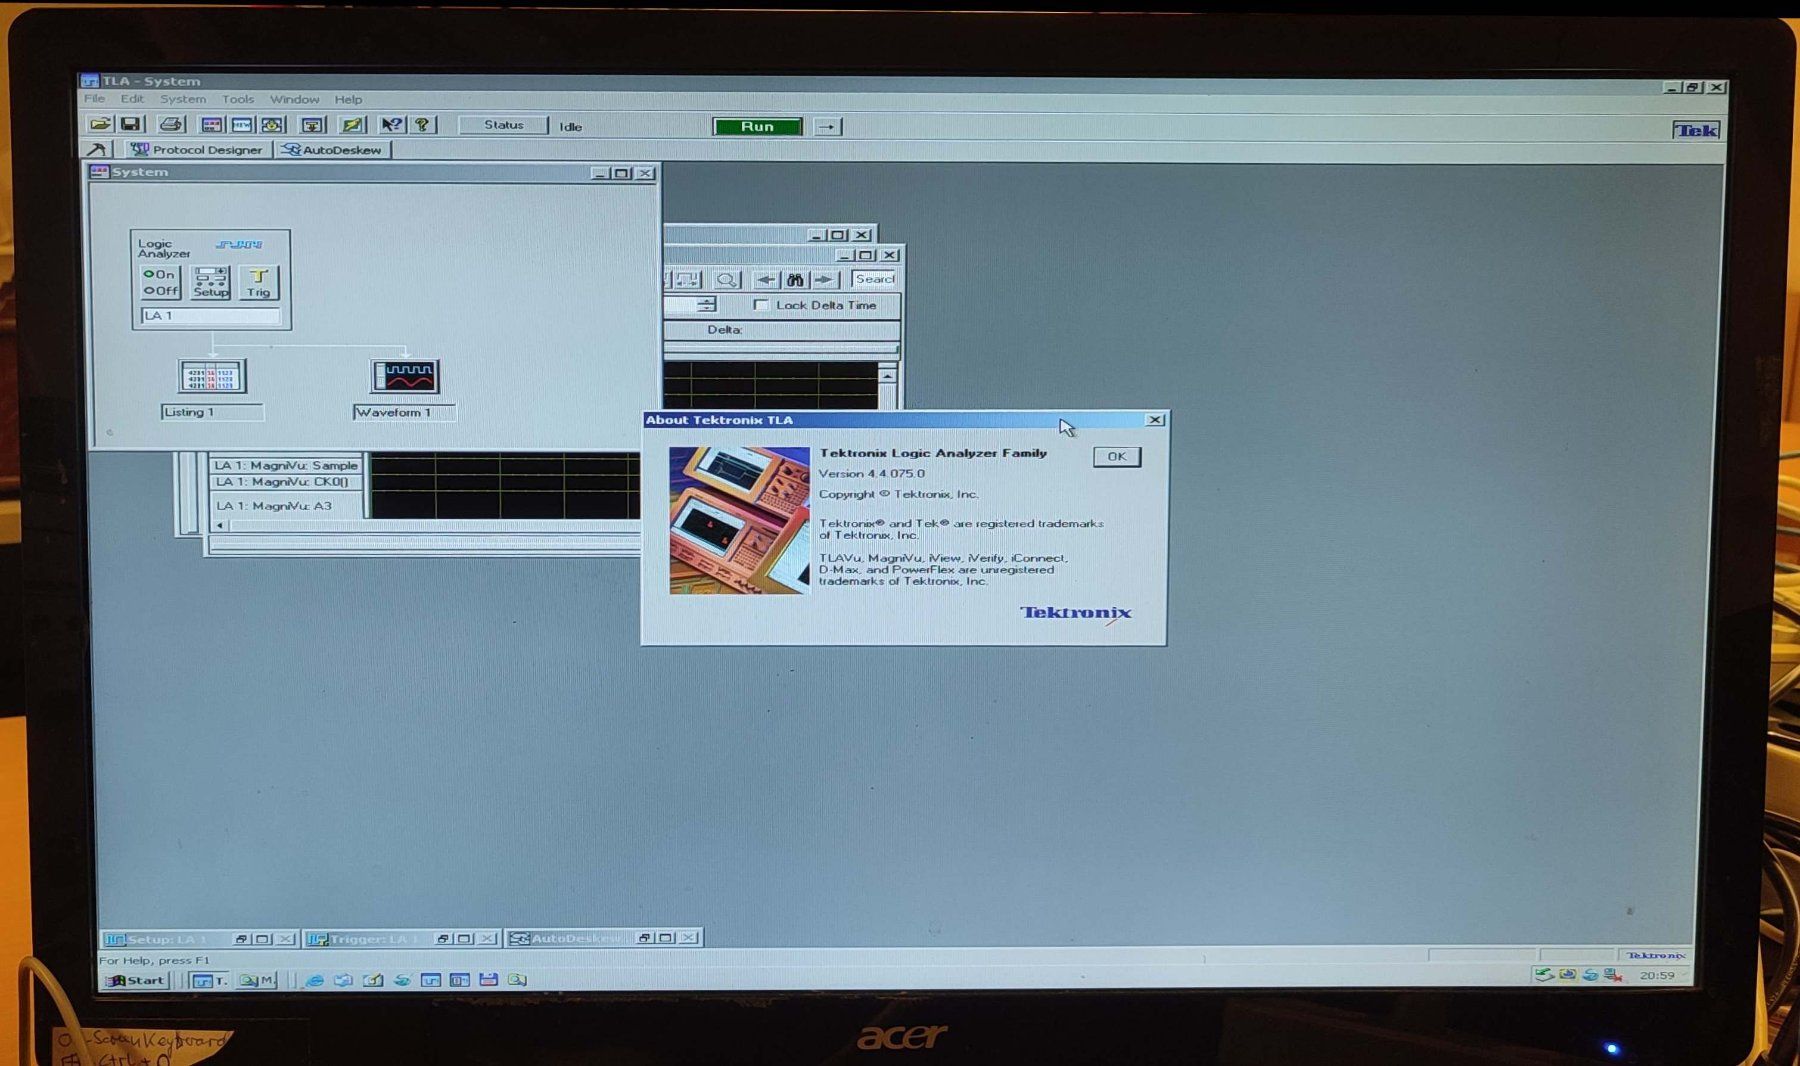Open the System menu
Screen dimensions: 1800x1066
pyautogui.click(x=183, y=99)
